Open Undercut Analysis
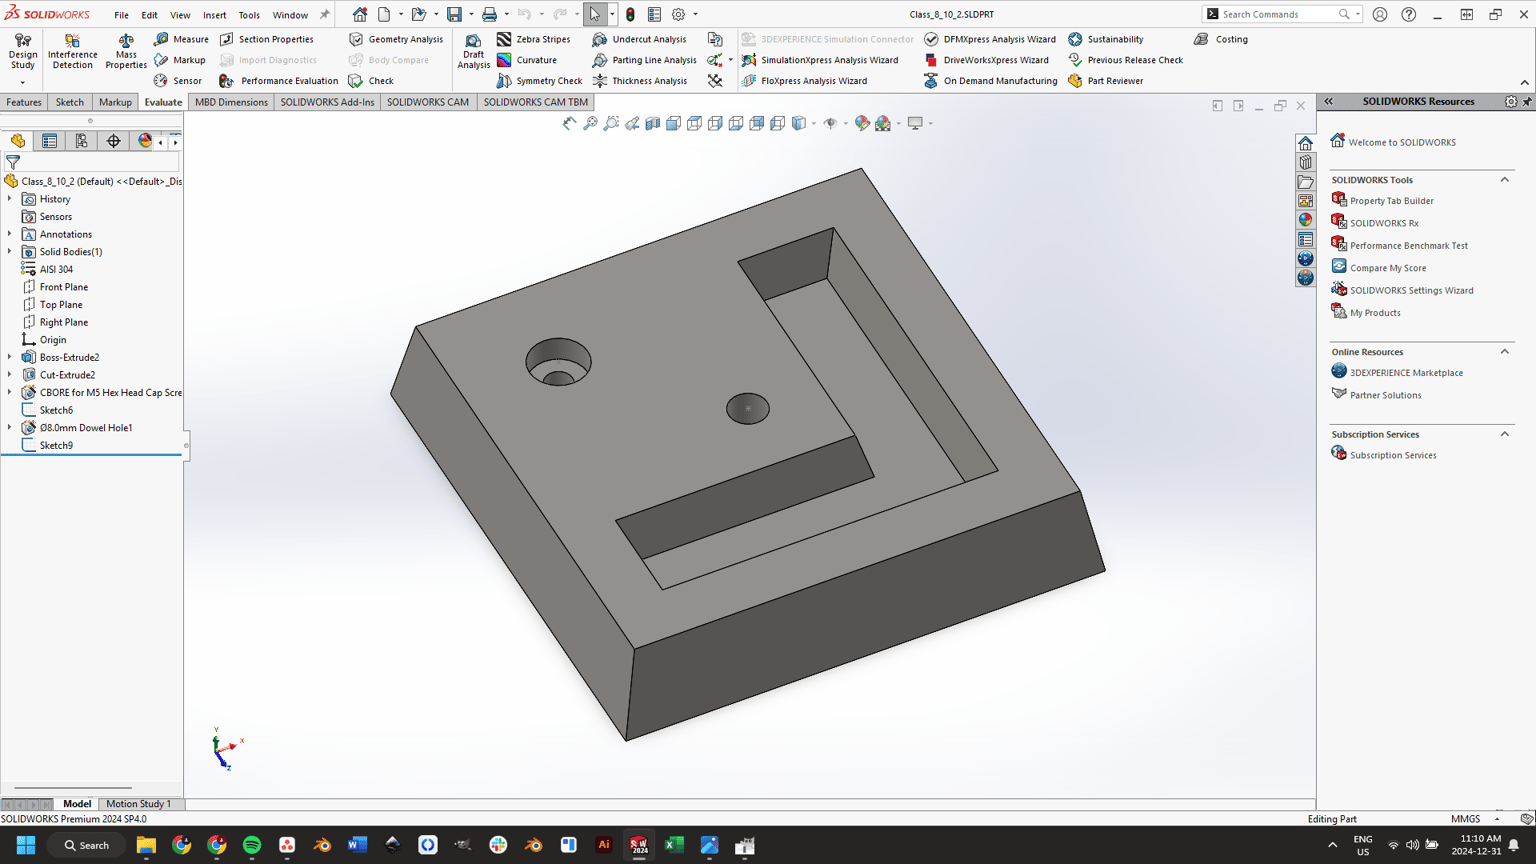 coord(639,39)
